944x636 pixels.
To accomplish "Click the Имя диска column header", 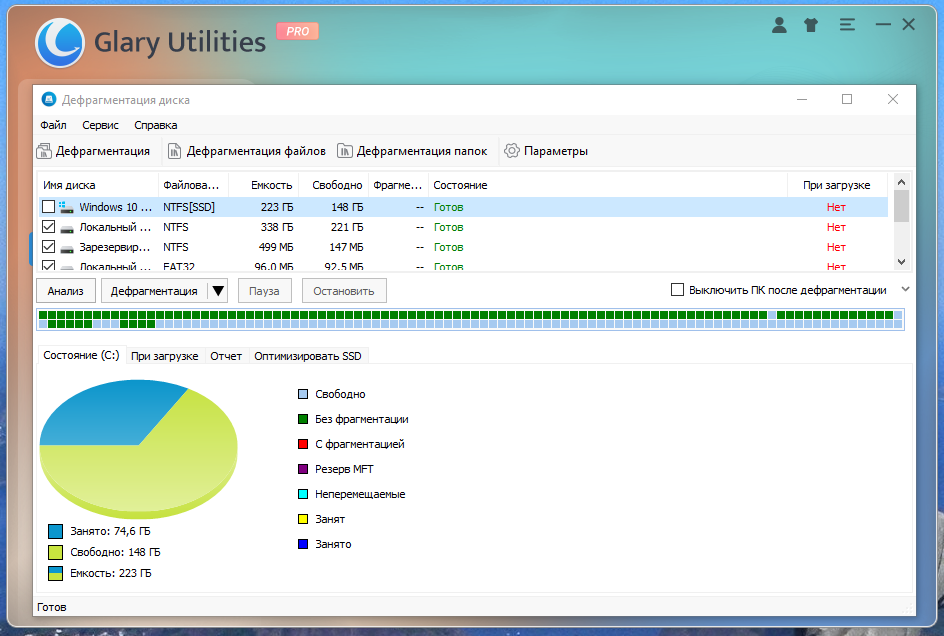I will (98, 185).
